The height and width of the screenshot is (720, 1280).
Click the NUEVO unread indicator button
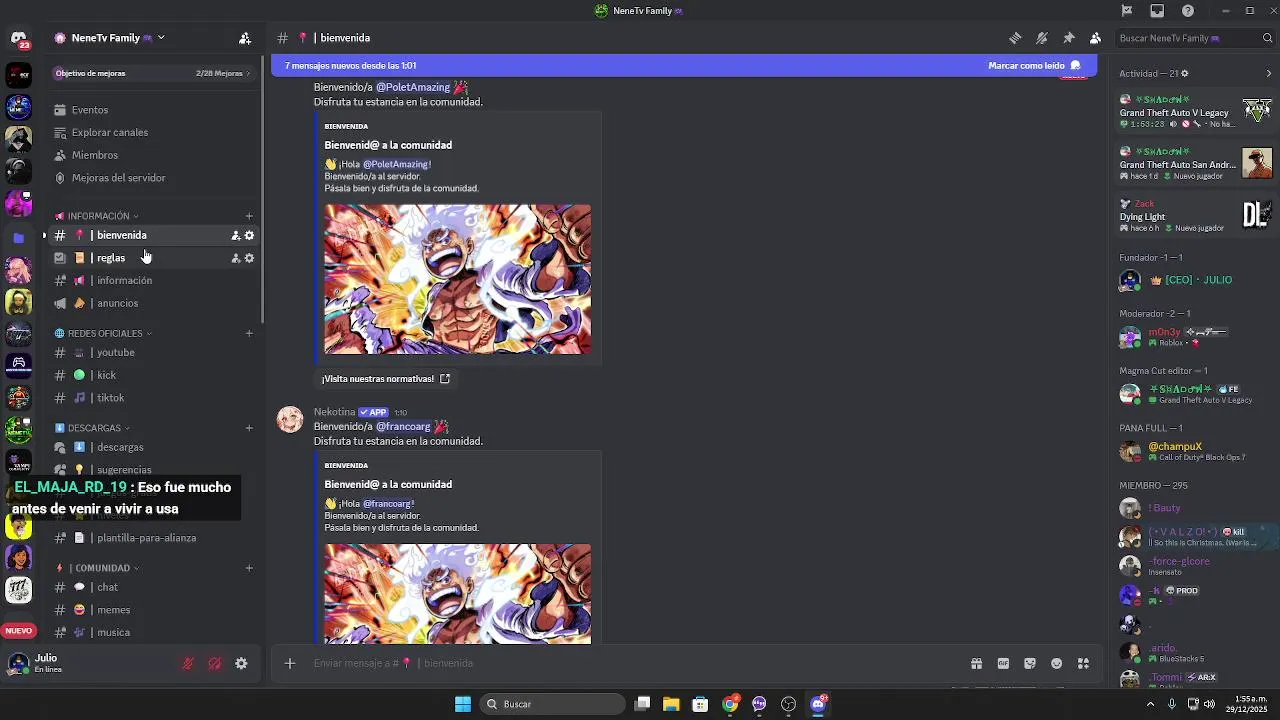(19, 631)
